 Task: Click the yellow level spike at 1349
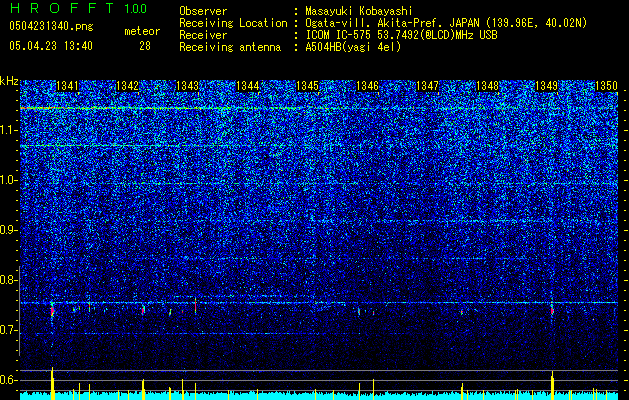coord(552,385)
